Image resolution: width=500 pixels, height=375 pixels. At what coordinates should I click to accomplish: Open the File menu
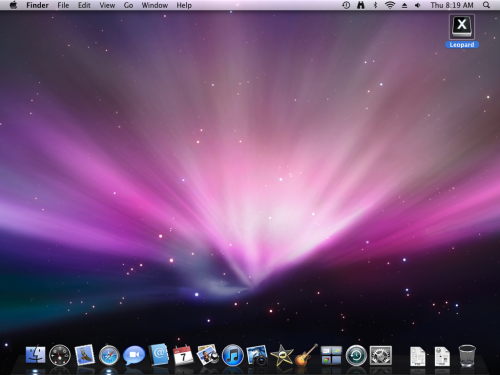[x=63, y=5]
